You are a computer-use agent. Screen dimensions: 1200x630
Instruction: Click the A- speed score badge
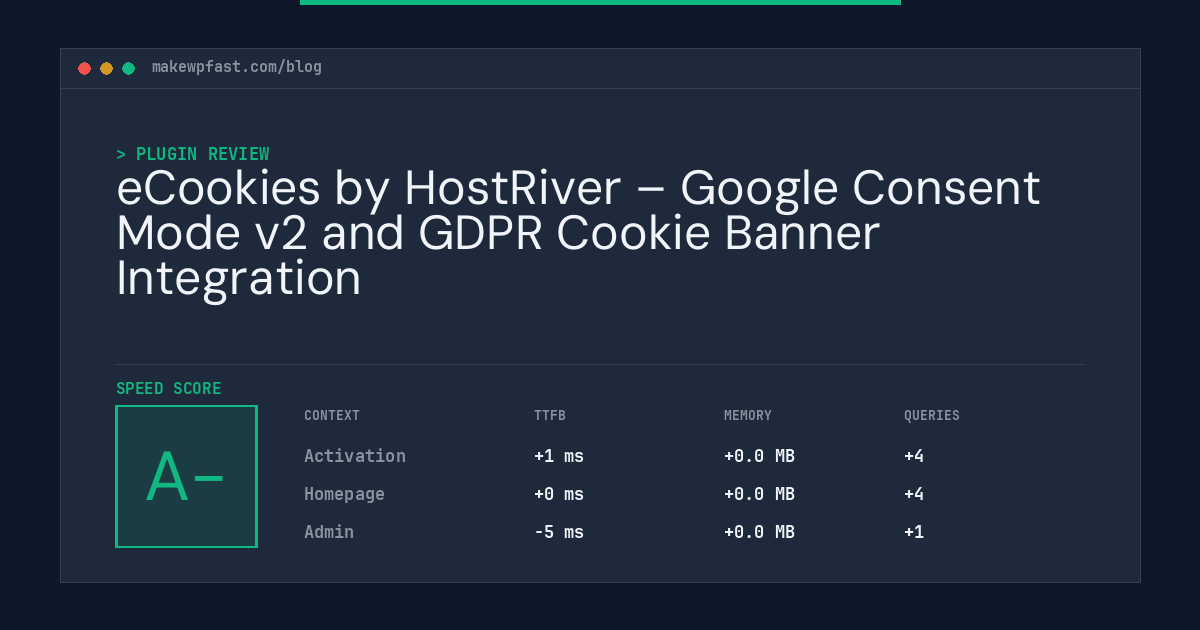click(186, 476)
